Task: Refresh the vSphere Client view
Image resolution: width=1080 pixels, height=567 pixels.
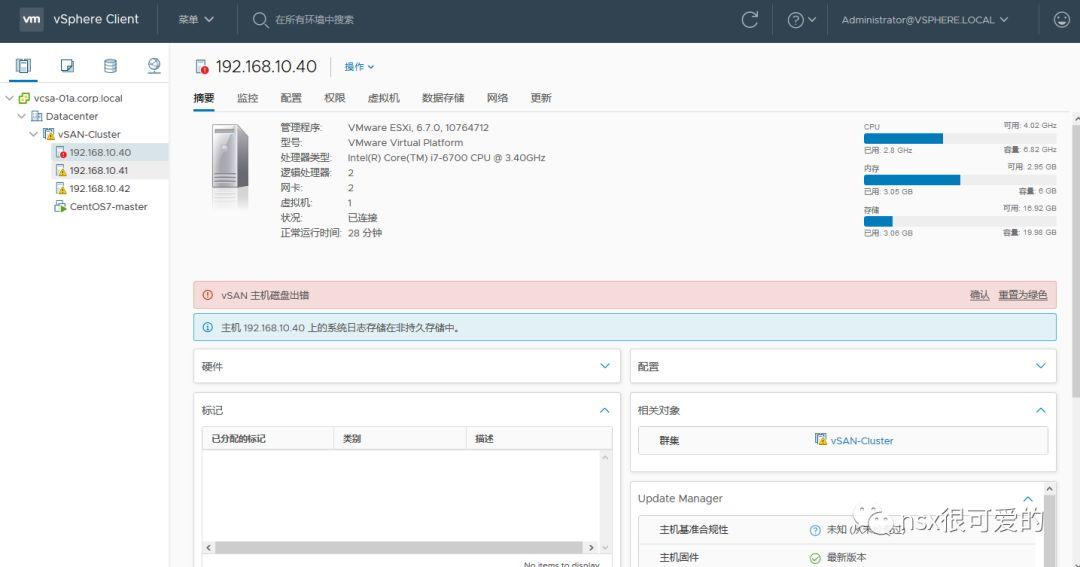Action: tap(749, 19)
